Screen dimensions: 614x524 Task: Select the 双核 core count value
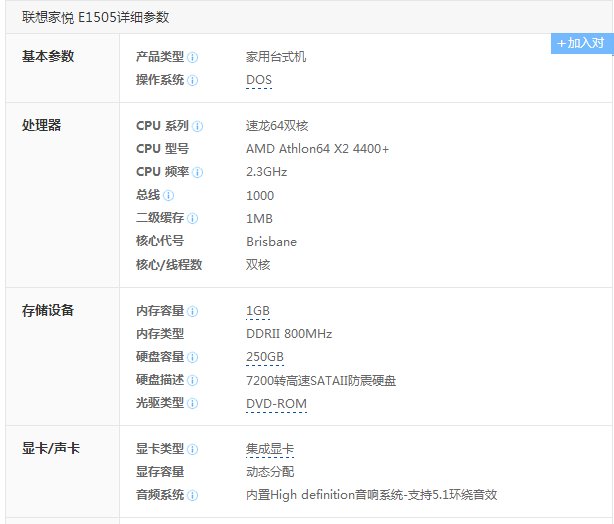[258, 265]
